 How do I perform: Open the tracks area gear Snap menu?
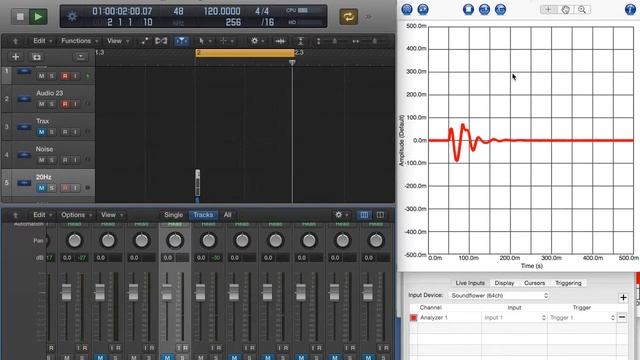coord(257,41)
